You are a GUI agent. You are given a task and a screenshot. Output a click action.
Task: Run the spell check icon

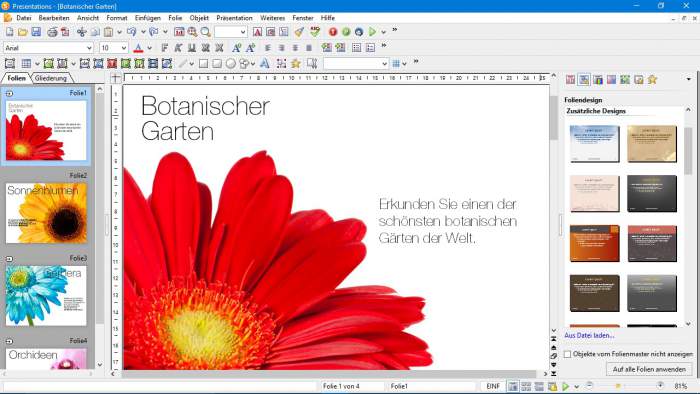(x=315, y=32)
